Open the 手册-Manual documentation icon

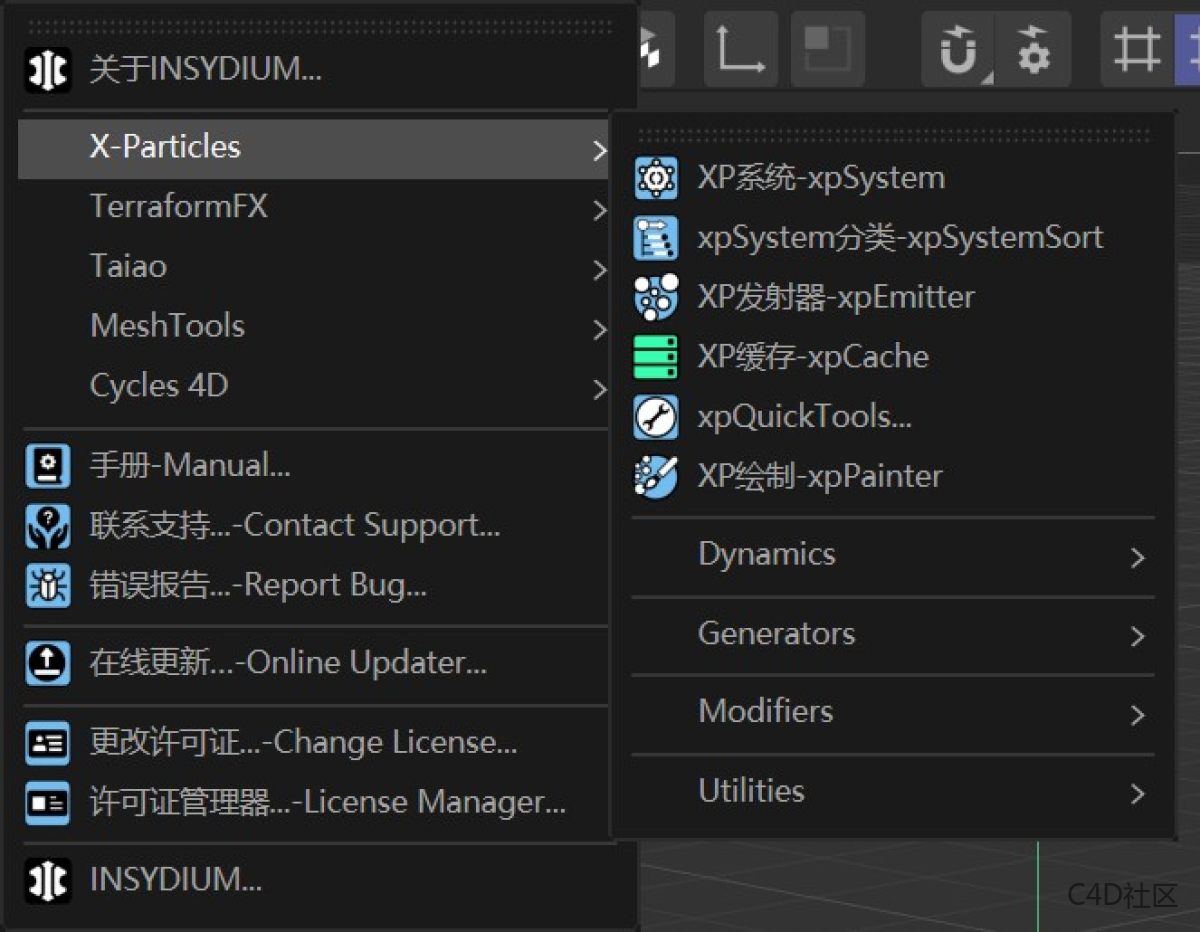[46, 465]
